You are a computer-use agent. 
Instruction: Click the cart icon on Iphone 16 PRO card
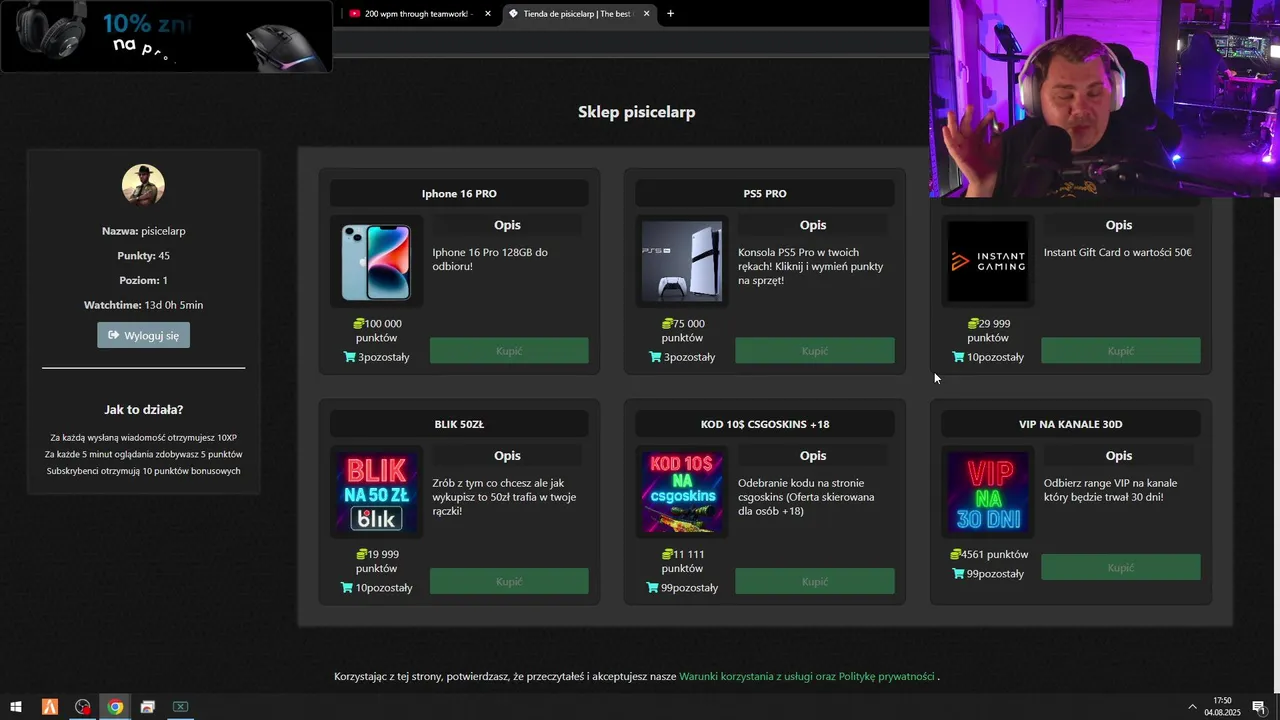(350, 357)
